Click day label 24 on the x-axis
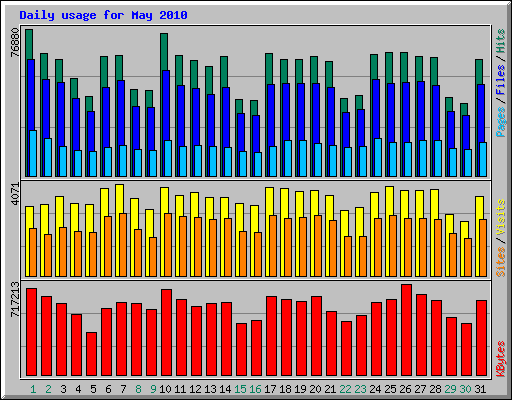The width and height of the screenshot is (512, 400). tap(375, 389)
